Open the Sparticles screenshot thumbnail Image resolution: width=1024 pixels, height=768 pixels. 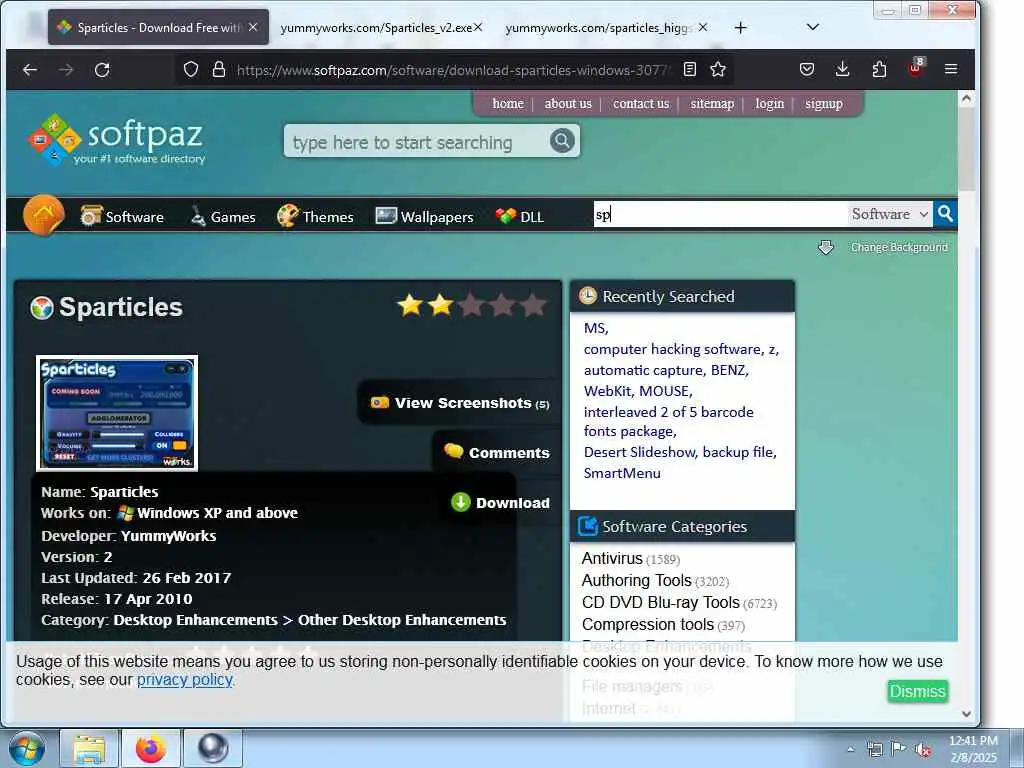pos(117,413)
